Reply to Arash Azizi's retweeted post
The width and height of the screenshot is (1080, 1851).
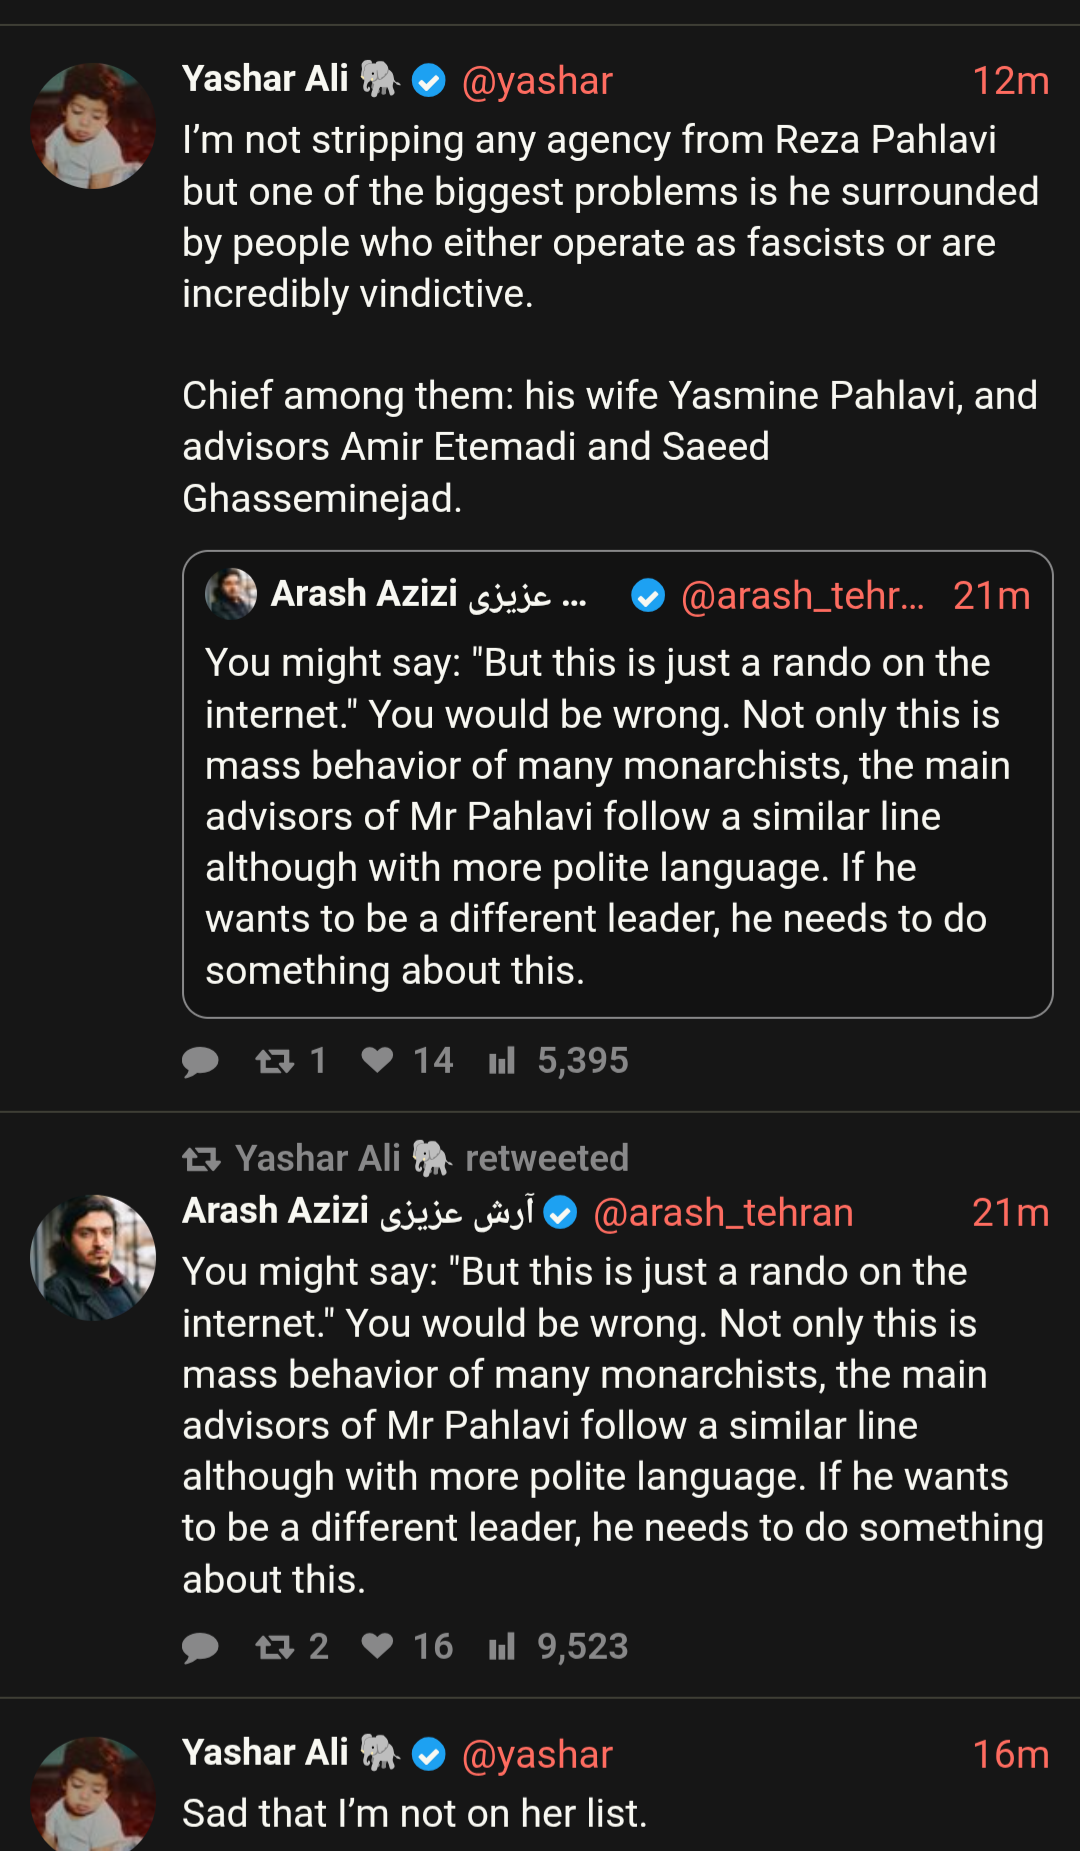pos(200,1647)
